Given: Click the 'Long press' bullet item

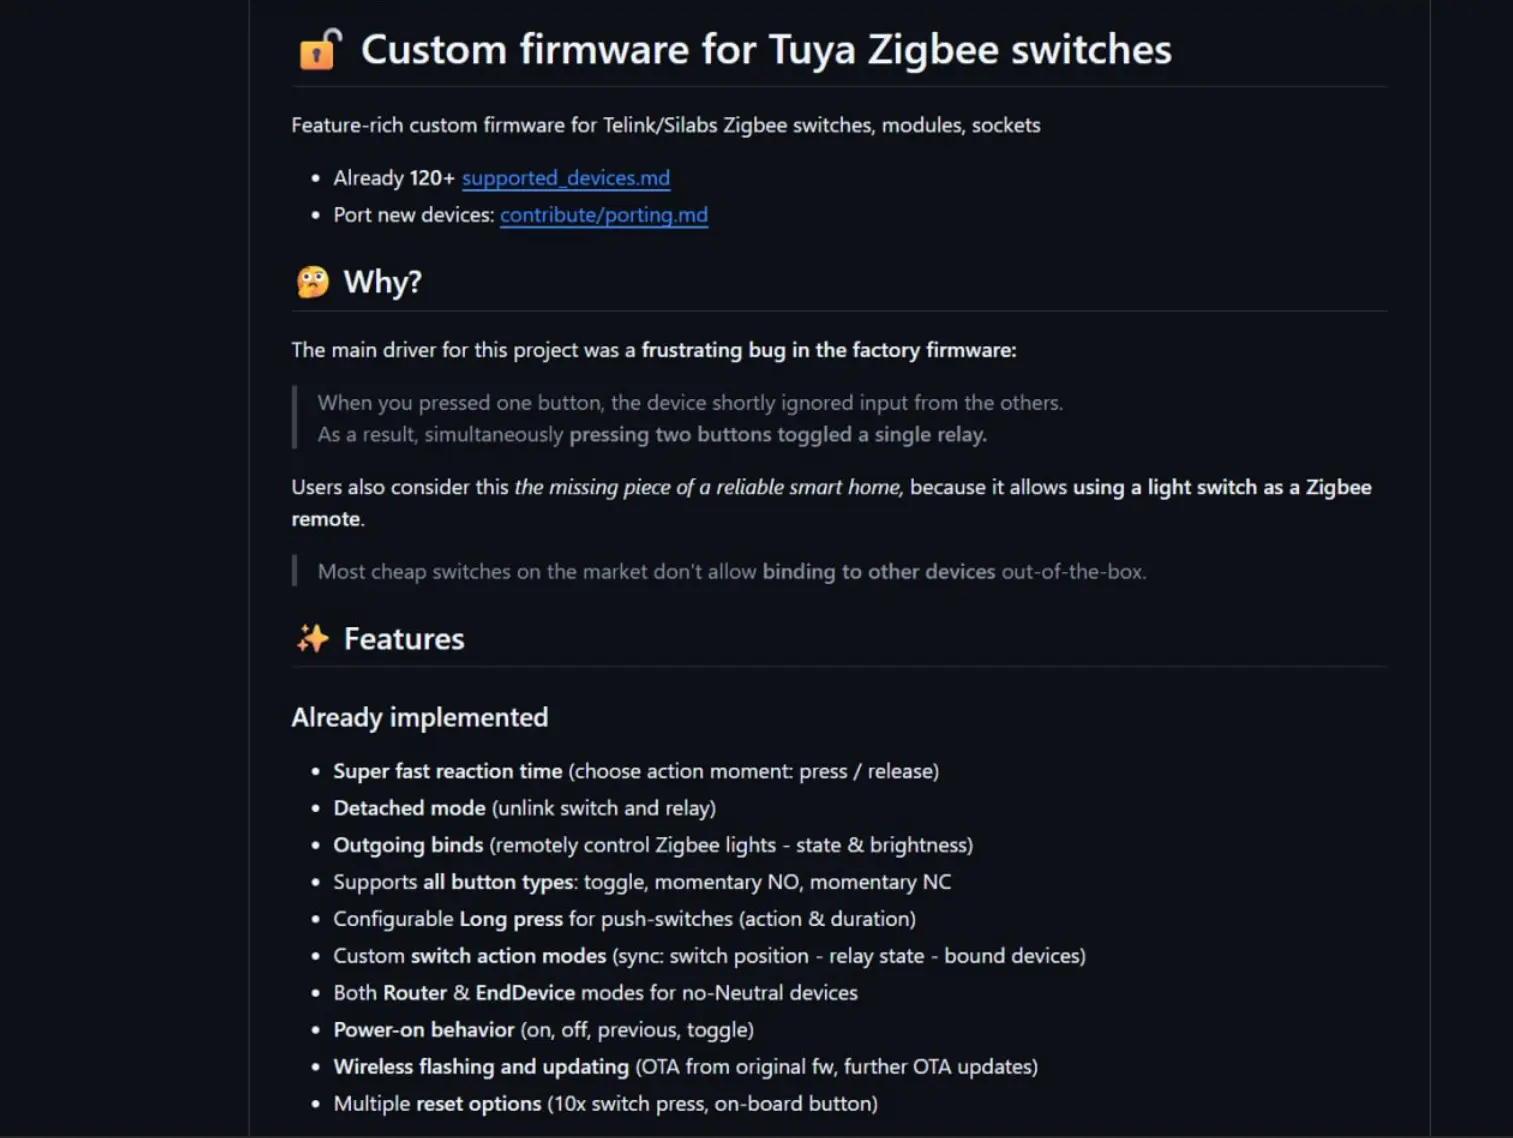Looking at the screenshot, I should click(624, 919).
